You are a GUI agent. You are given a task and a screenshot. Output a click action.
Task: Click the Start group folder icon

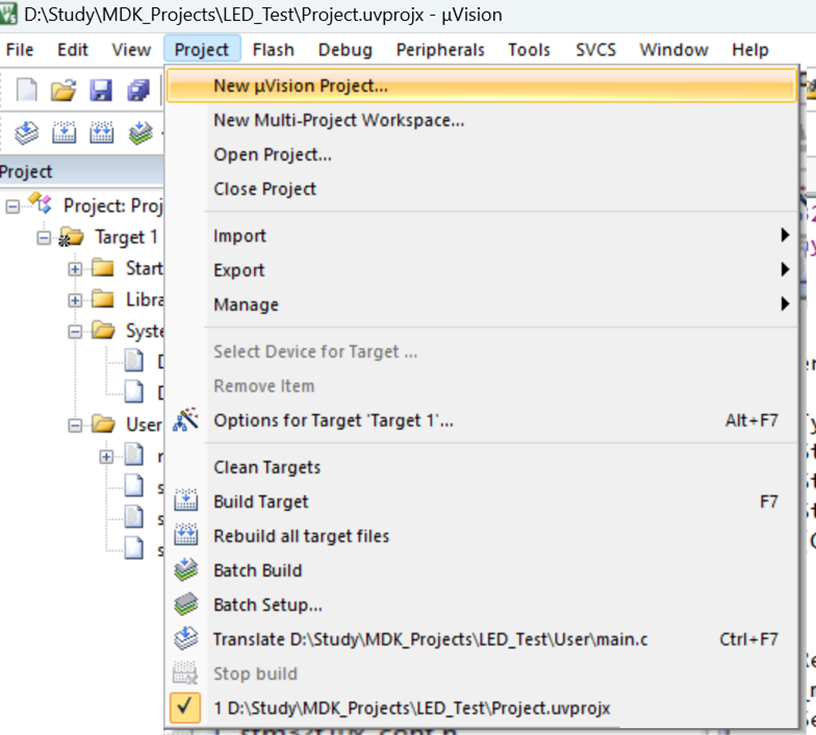point(103,269)
